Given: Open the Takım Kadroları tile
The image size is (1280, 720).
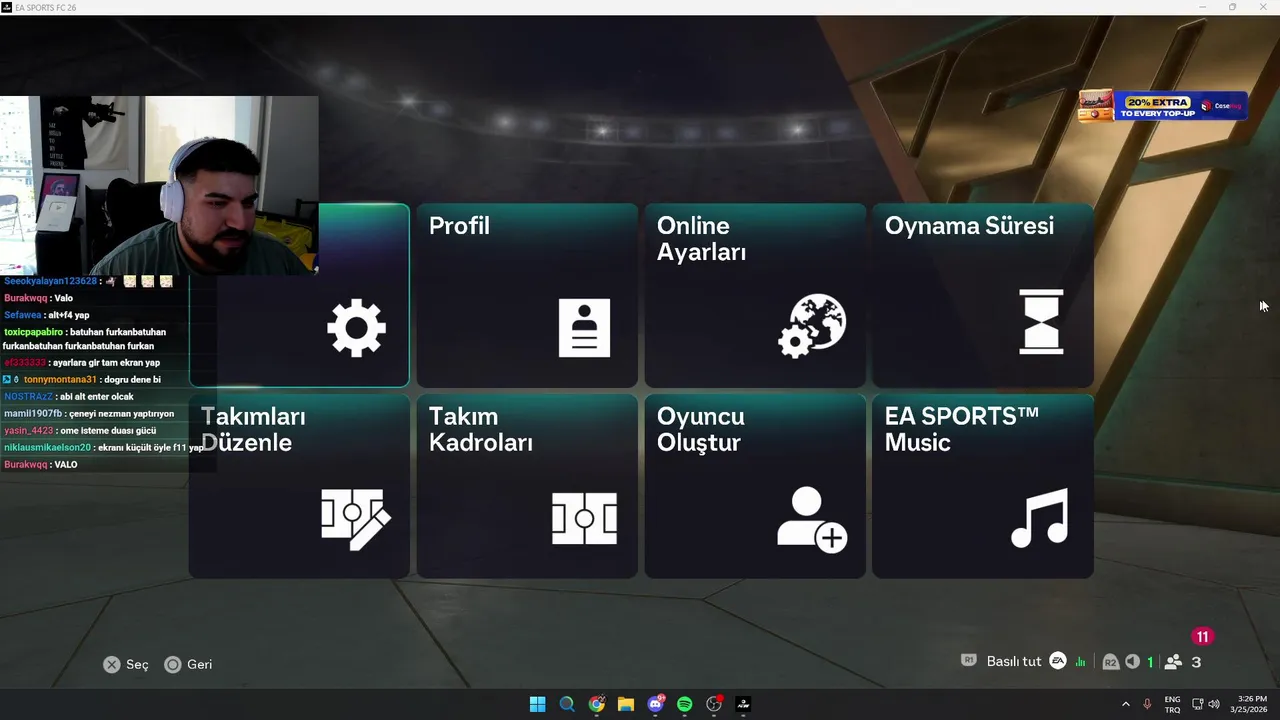Looking at the screenshot, I should [527, 486].
